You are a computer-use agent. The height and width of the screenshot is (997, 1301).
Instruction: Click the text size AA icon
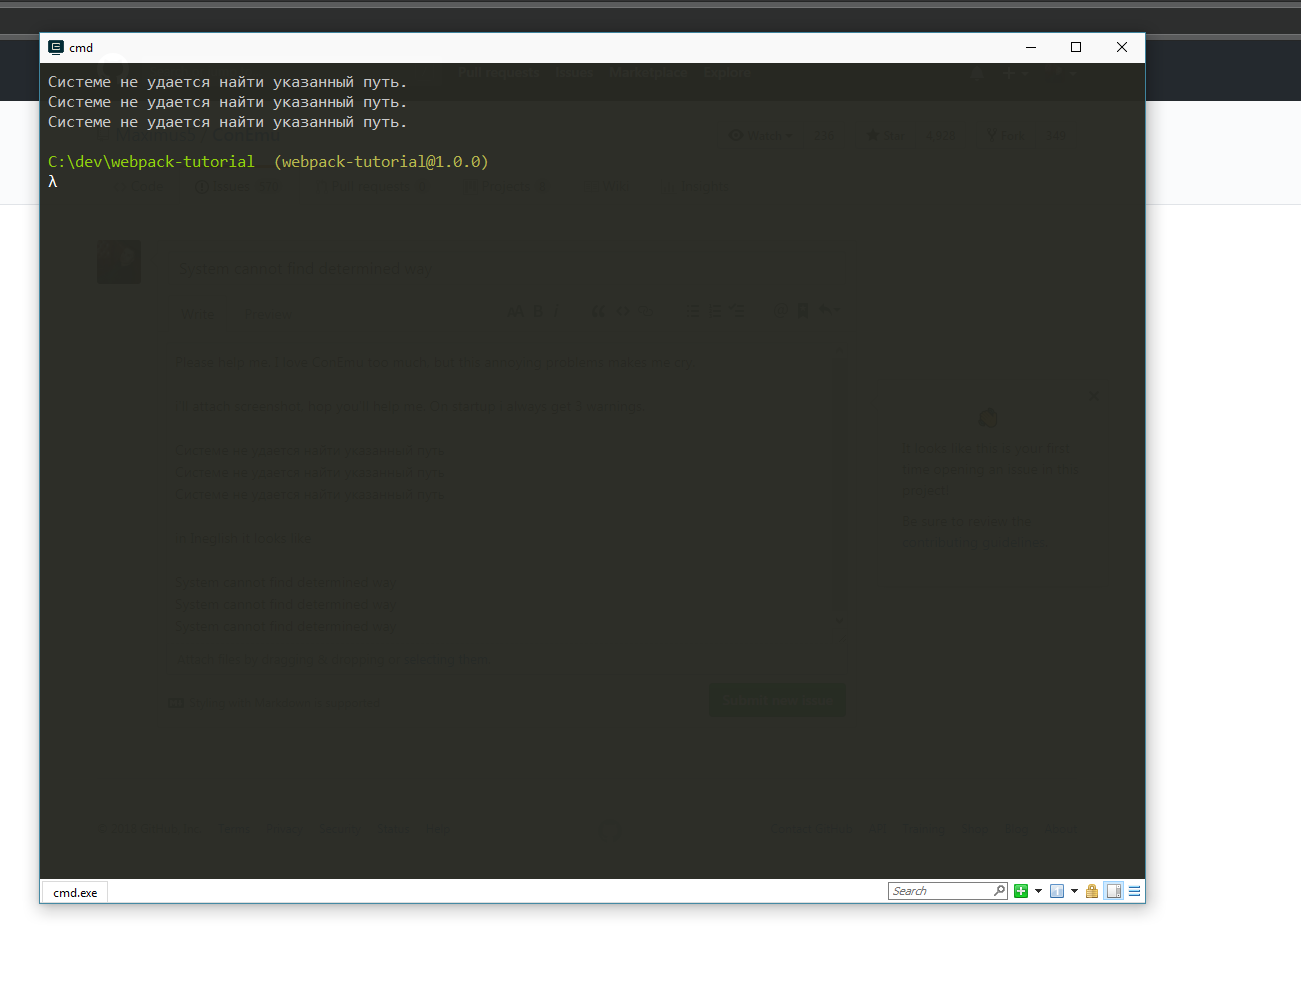(x=515, y=311)
